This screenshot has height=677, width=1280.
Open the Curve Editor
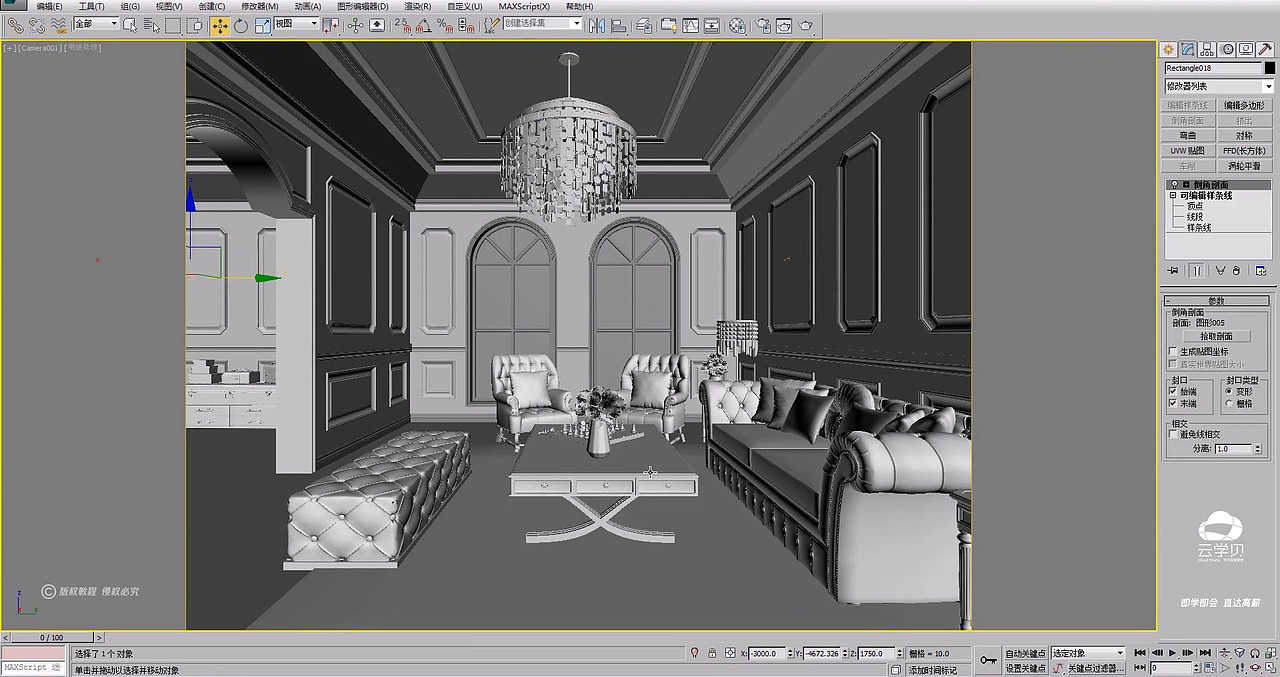(691, 25)
